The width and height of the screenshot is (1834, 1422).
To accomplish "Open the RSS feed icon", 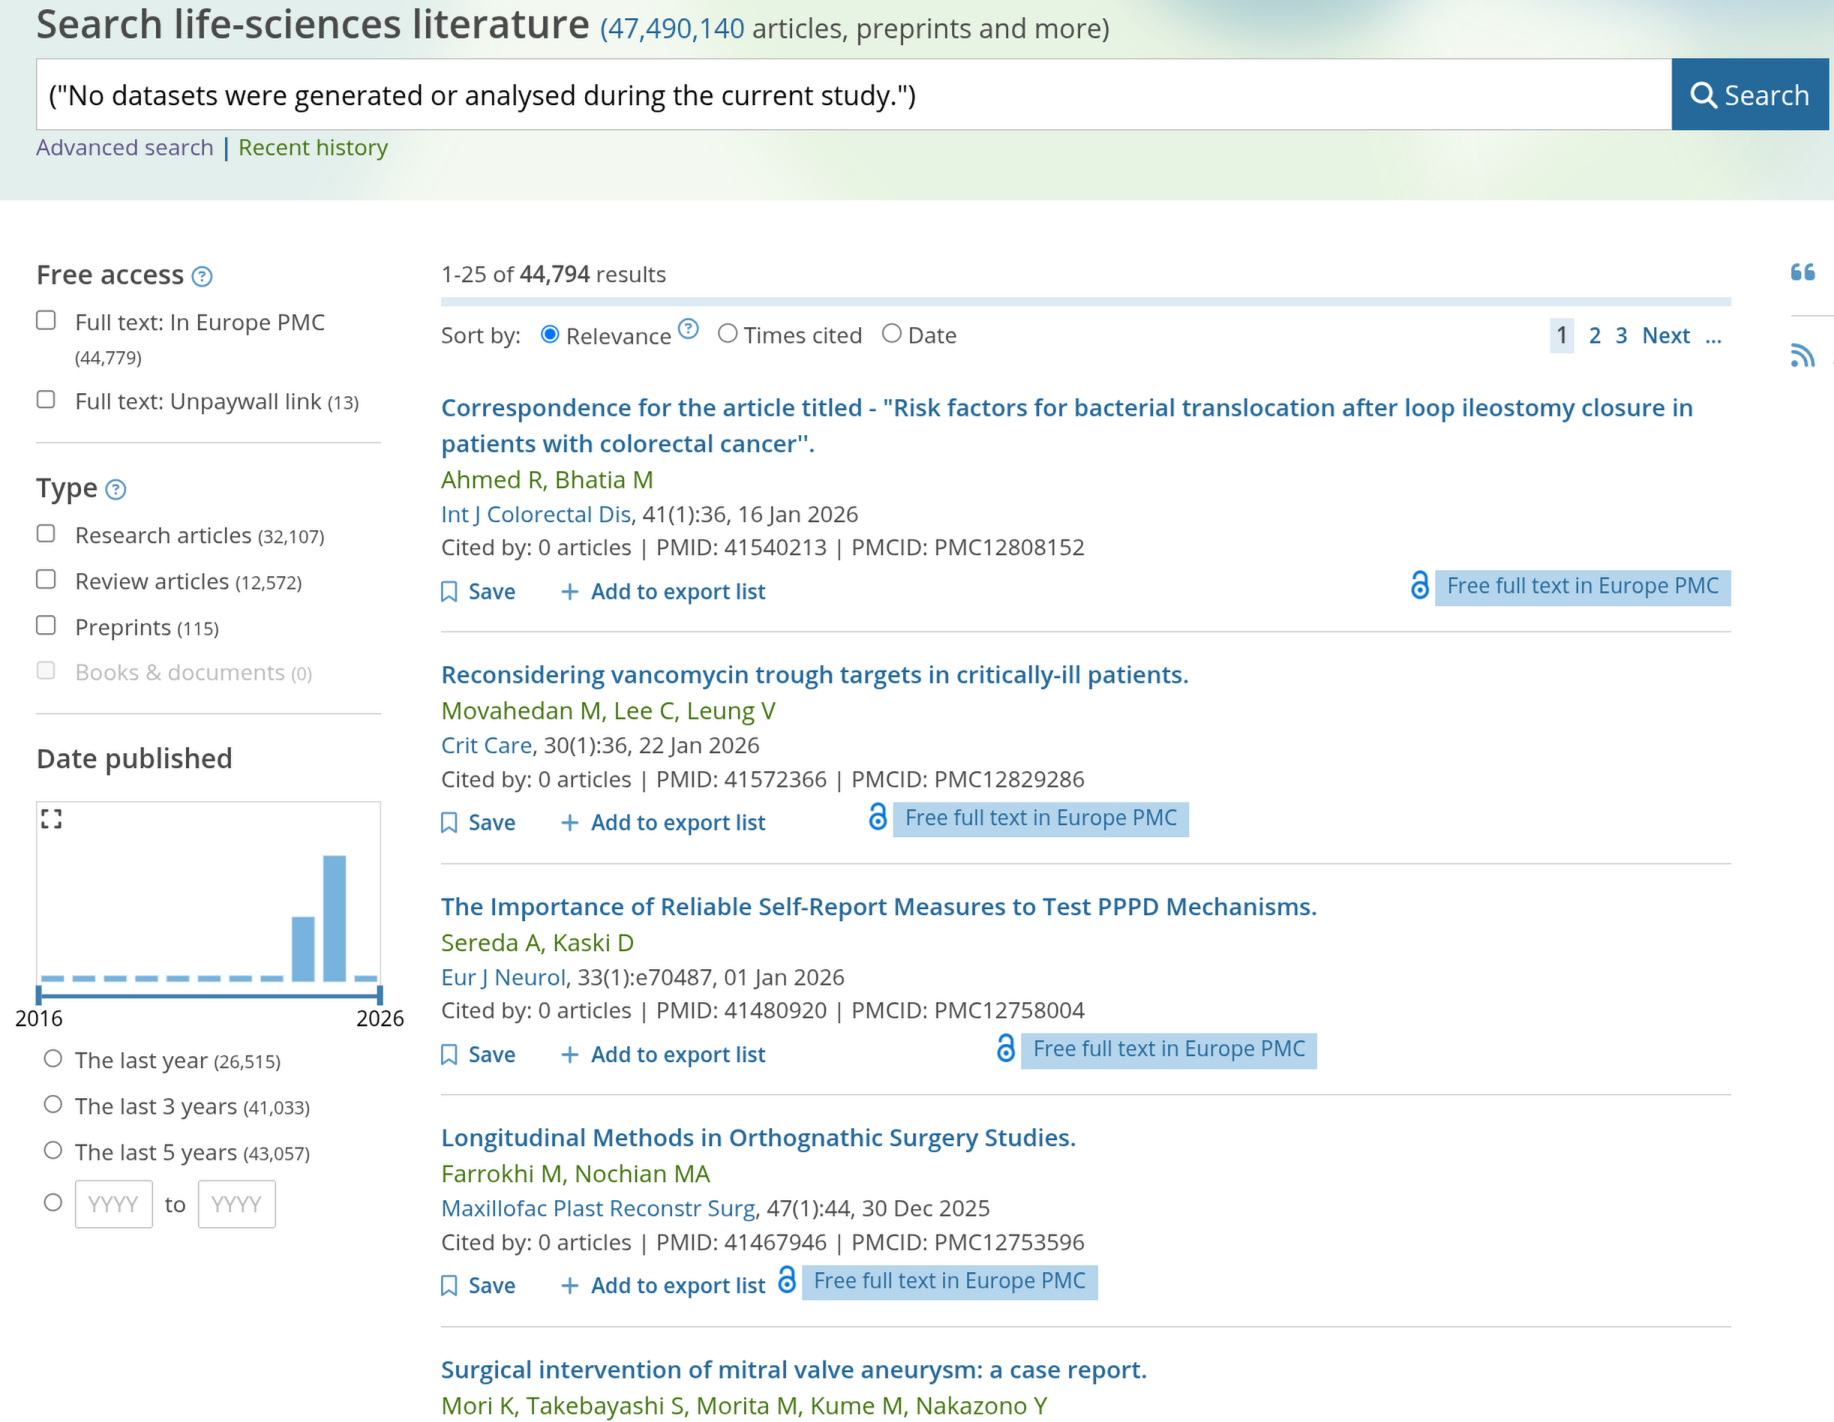I will click(1802, 355).
